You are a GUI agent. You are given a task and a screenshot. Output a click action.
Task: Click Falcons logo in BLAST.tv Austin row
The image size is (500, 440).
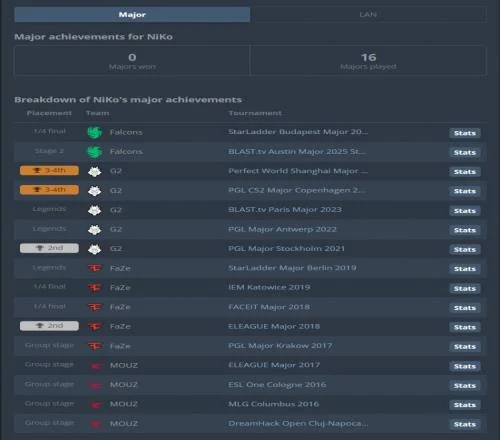tap(94, 152)
